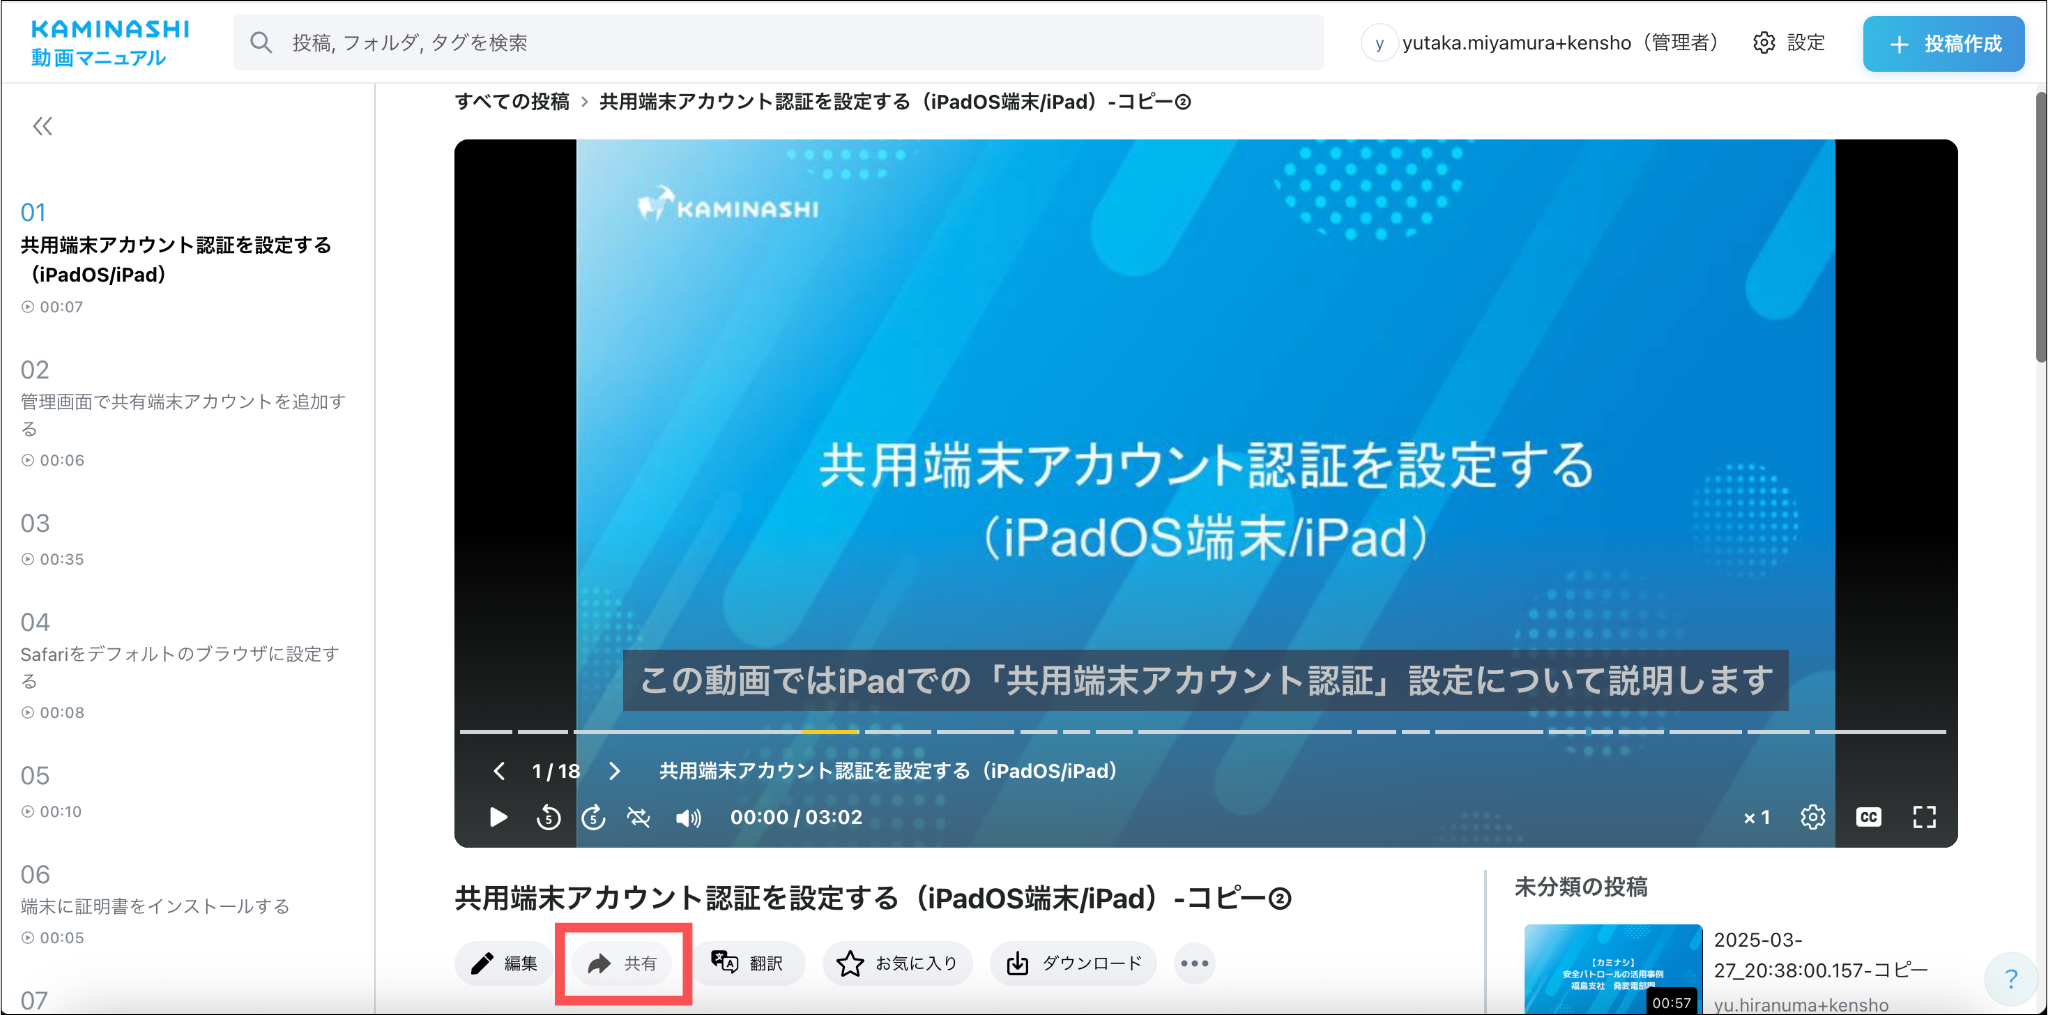Click the play button in video player
This screenshot has height=1015, width=2048.
click(498, 817)
